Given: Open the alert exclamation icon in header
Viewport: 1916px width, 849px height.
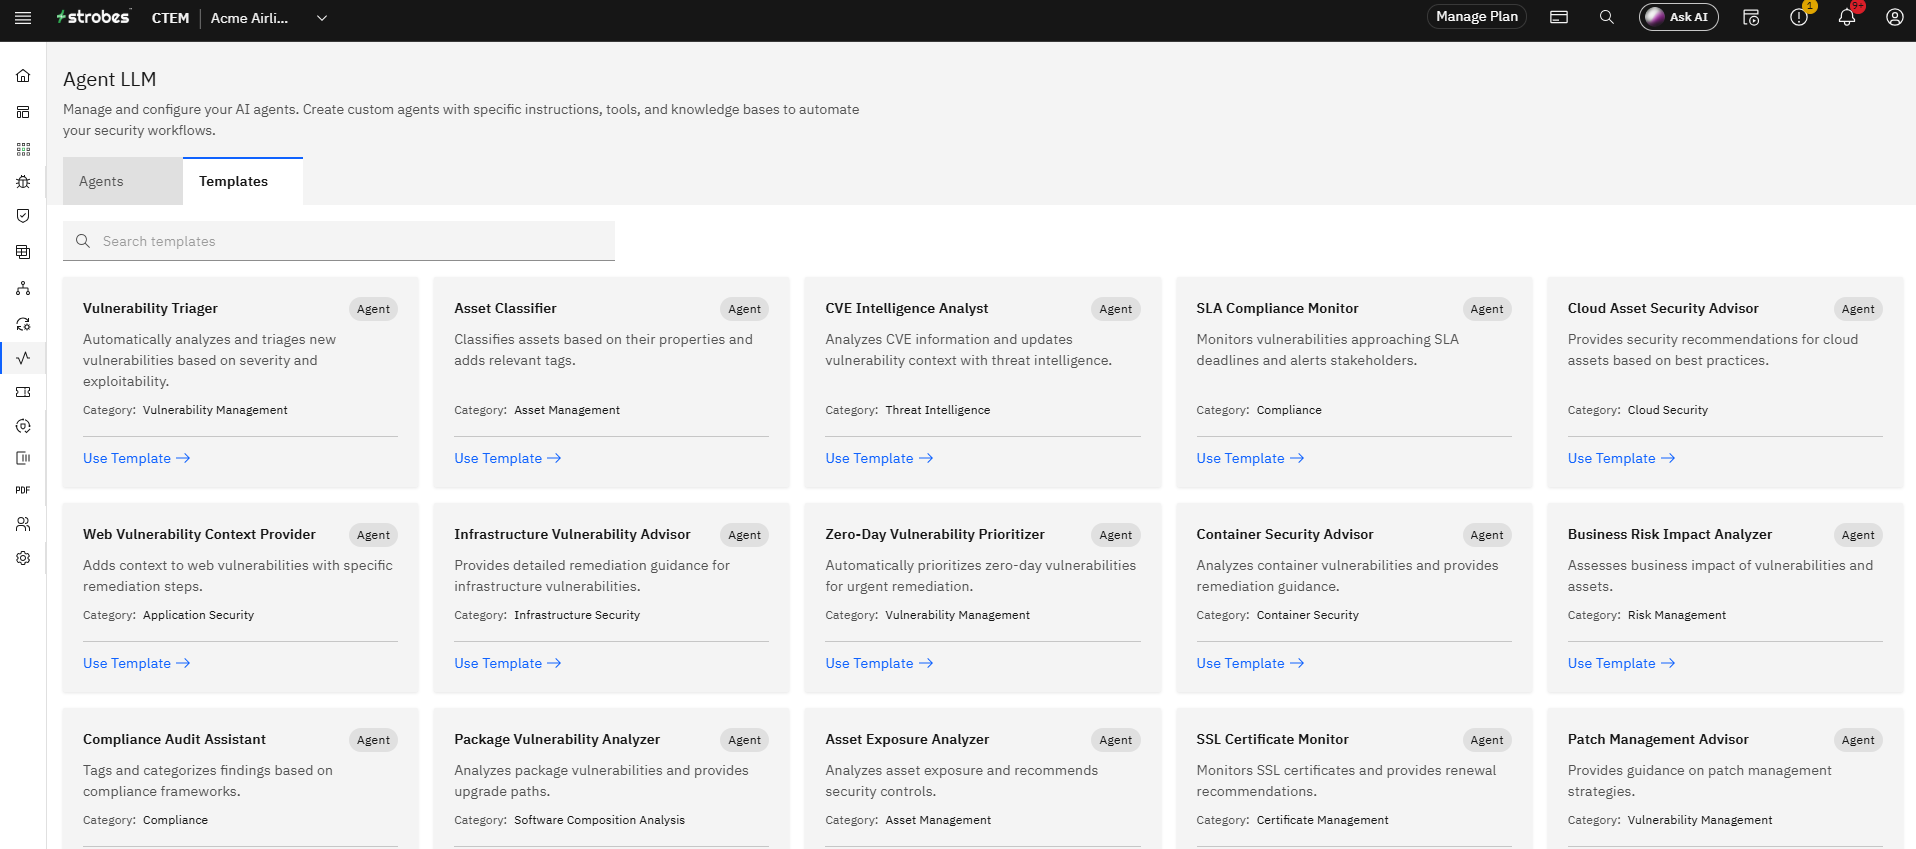Looking at the screenshot, I should coord(1799,17).
